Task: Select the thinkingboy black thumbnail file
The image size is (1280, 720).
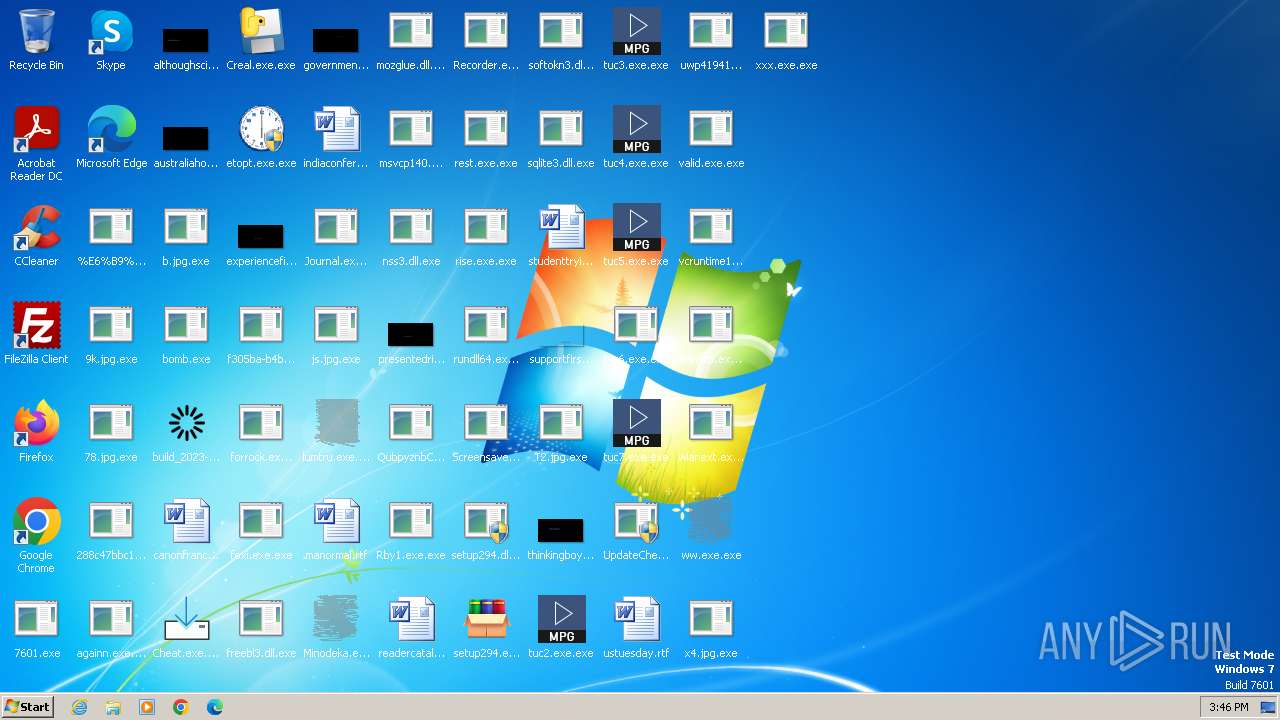Action: [560, 530]
